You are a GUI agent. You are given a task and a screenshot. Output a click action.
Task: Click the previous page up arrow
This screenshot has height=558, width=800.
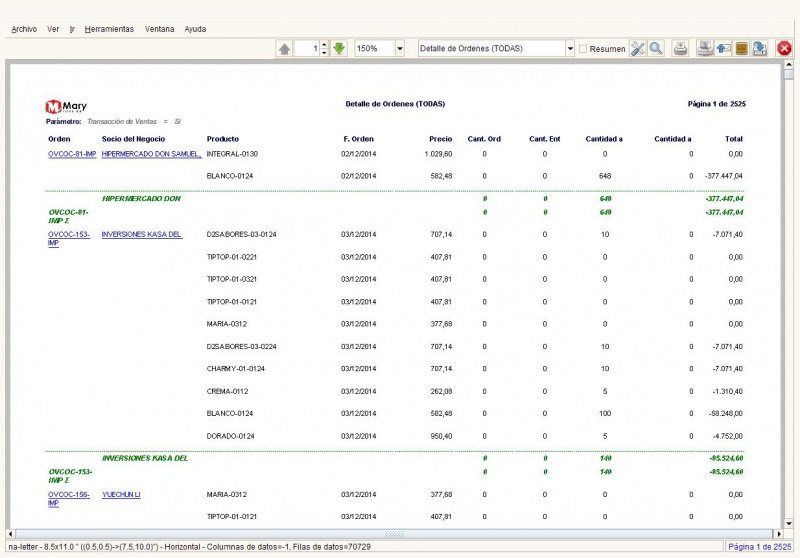tap(284, 49)
